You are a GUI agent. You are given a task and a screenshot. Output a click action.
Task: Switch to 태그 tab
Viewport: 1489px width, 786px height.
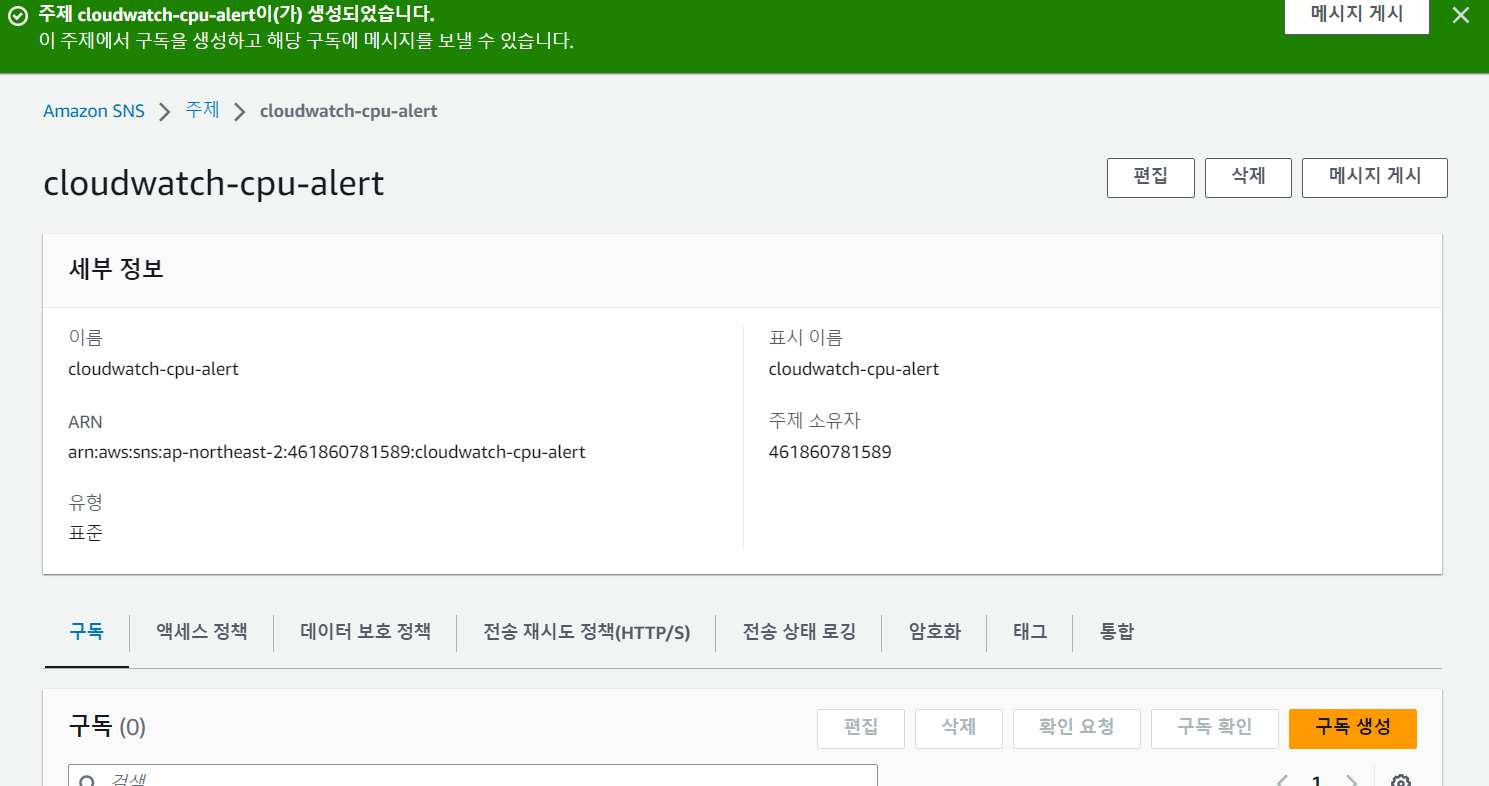(x=1029, y=632)
